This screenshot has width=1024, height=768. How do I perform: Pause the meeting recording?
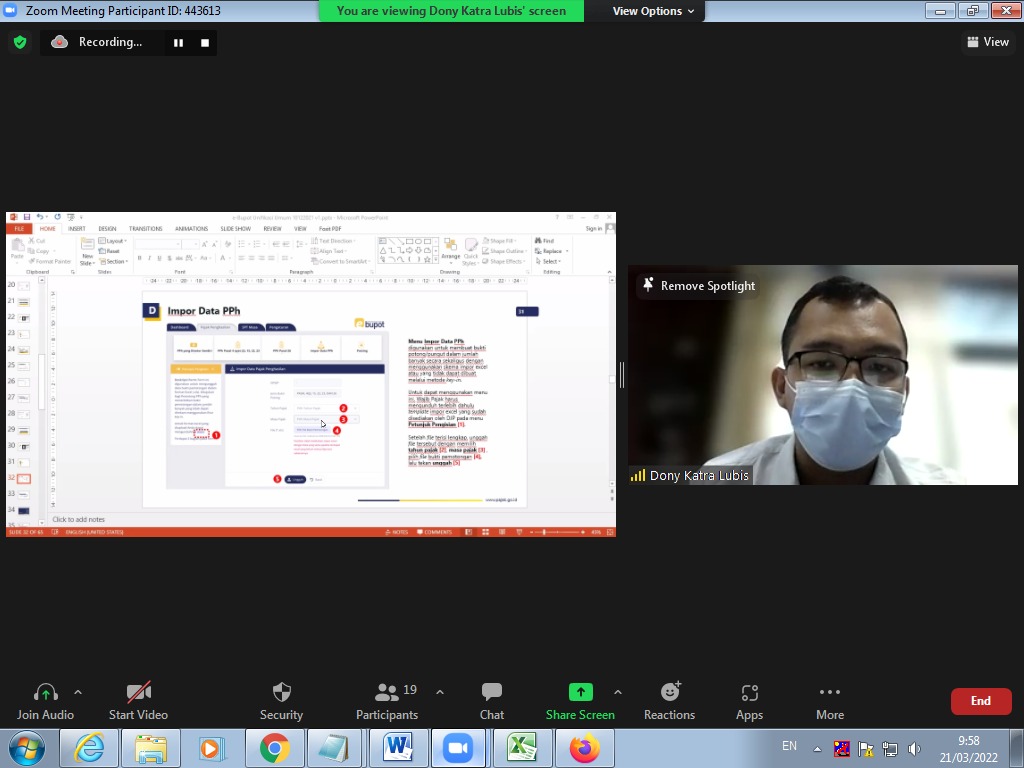[x=179, y=43]
